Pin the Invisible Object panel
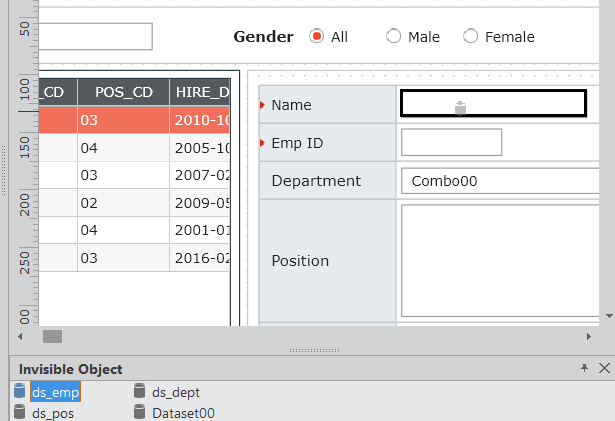The height and width of the screenshot is (421, 615). [x=584, y=368]
